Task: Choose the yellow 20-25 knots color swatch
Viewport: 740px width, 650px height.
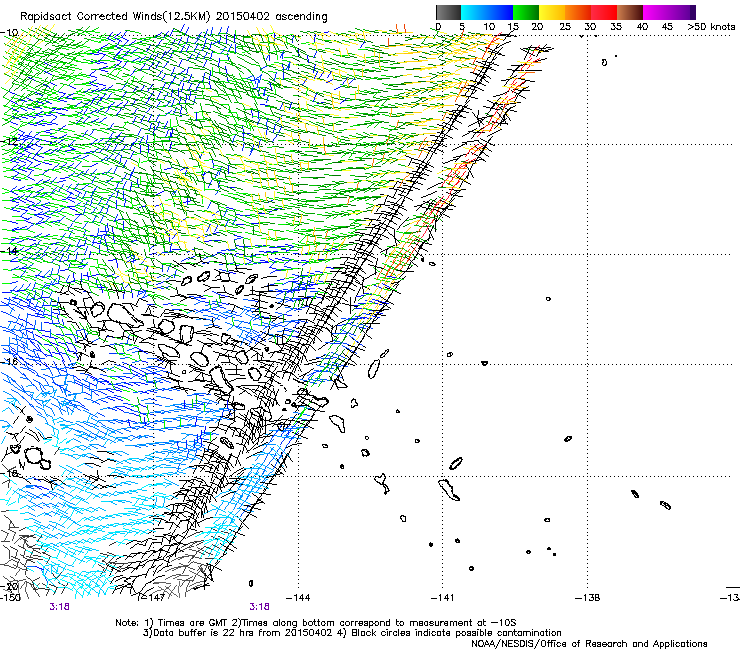Action: click(552, 12)
